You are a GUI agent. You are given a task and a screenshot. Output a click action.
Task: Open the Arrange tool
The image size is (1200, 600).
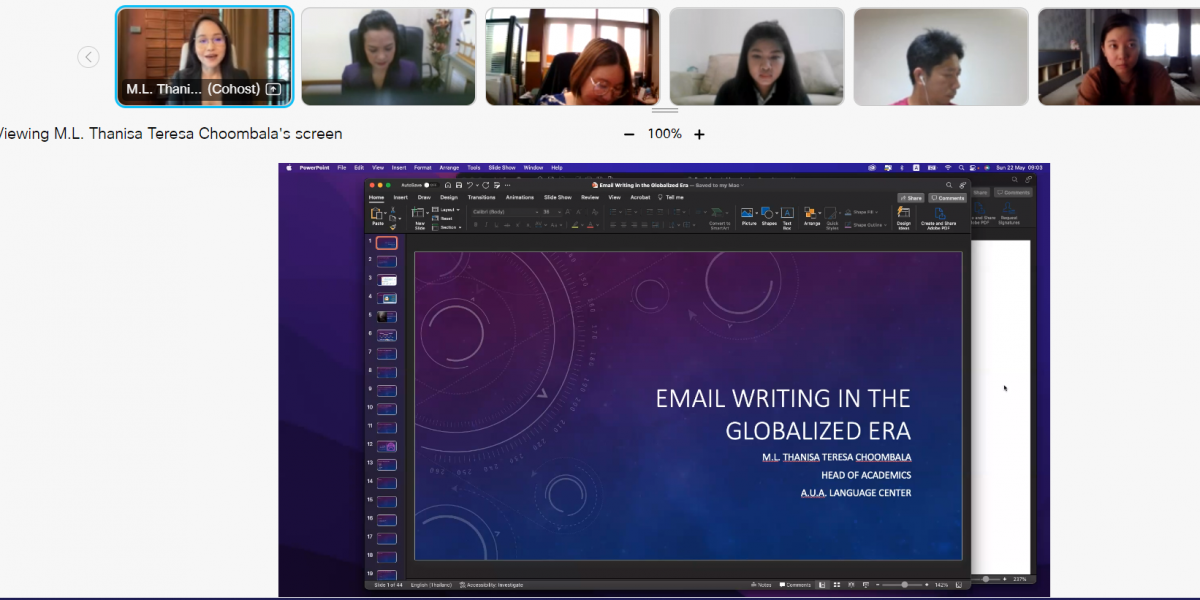[x=811, y=215]
